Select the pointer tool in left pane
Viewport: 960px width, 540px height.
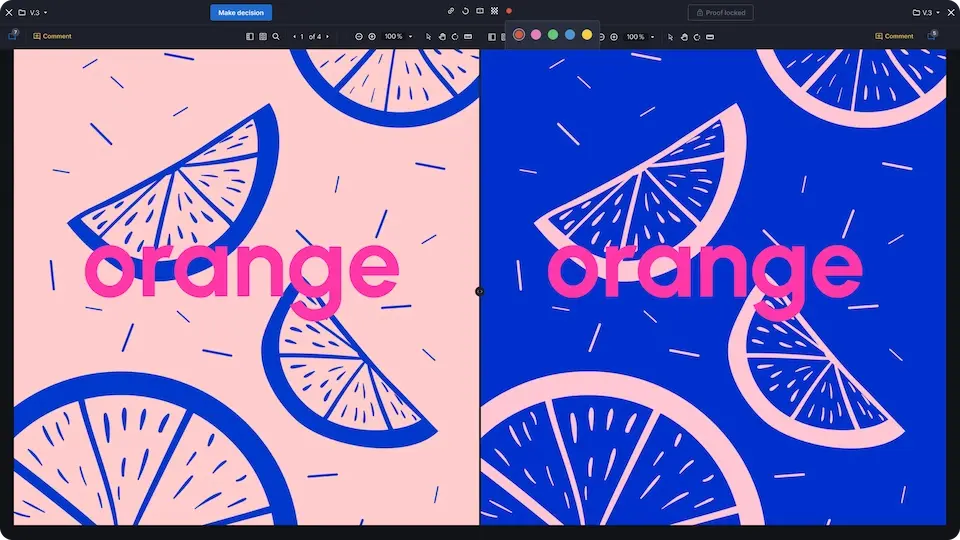pyautogui.click(x=428, y=36)
